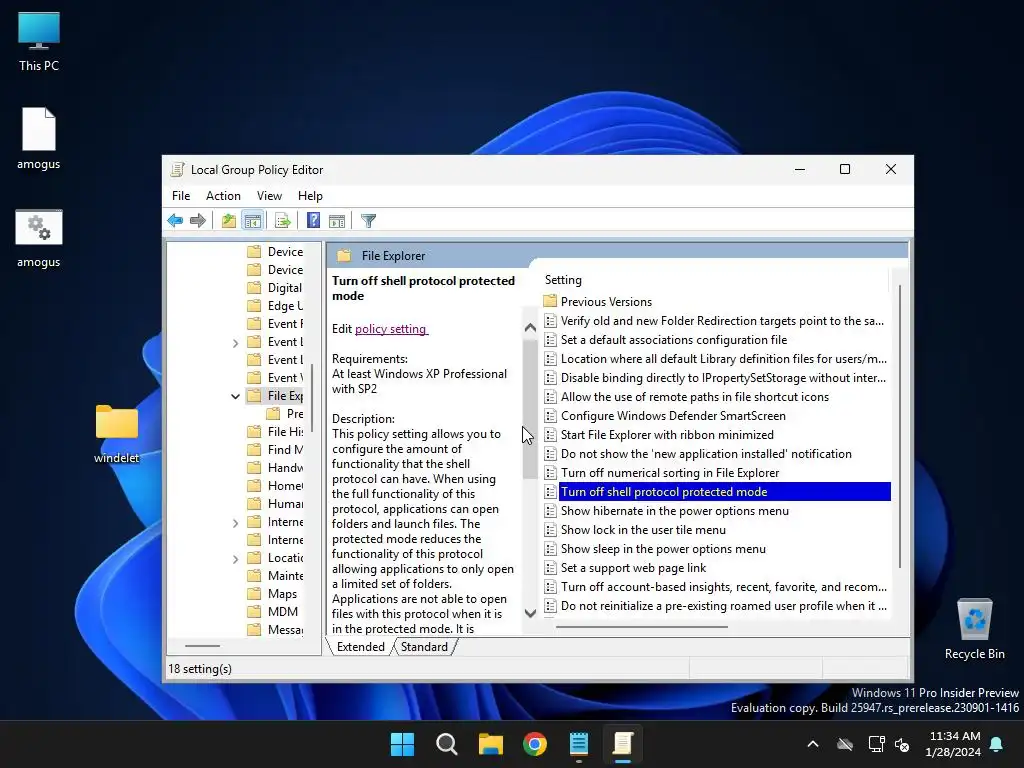The image size is (1024, 768).
Task: Select 'Location where all default Library definition' setting
Action: [716, 359]
